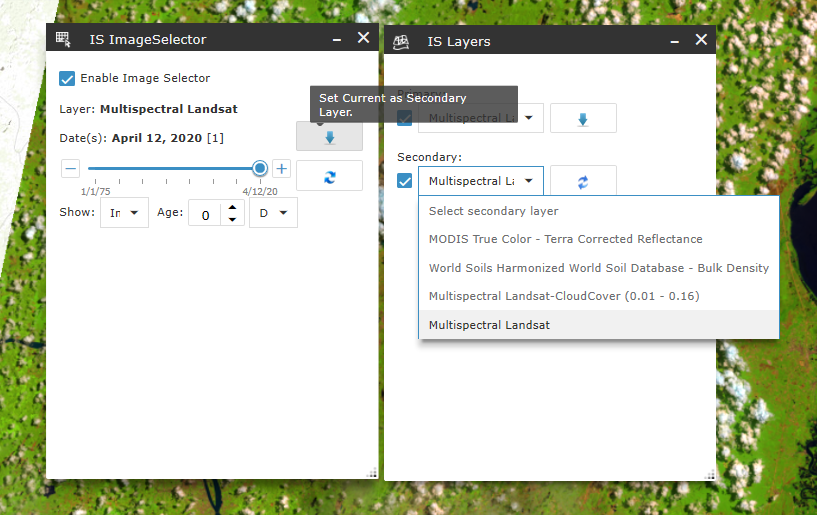
Task: Click the date slider handle at 4/12/20
Action: [x=259, y=168]
